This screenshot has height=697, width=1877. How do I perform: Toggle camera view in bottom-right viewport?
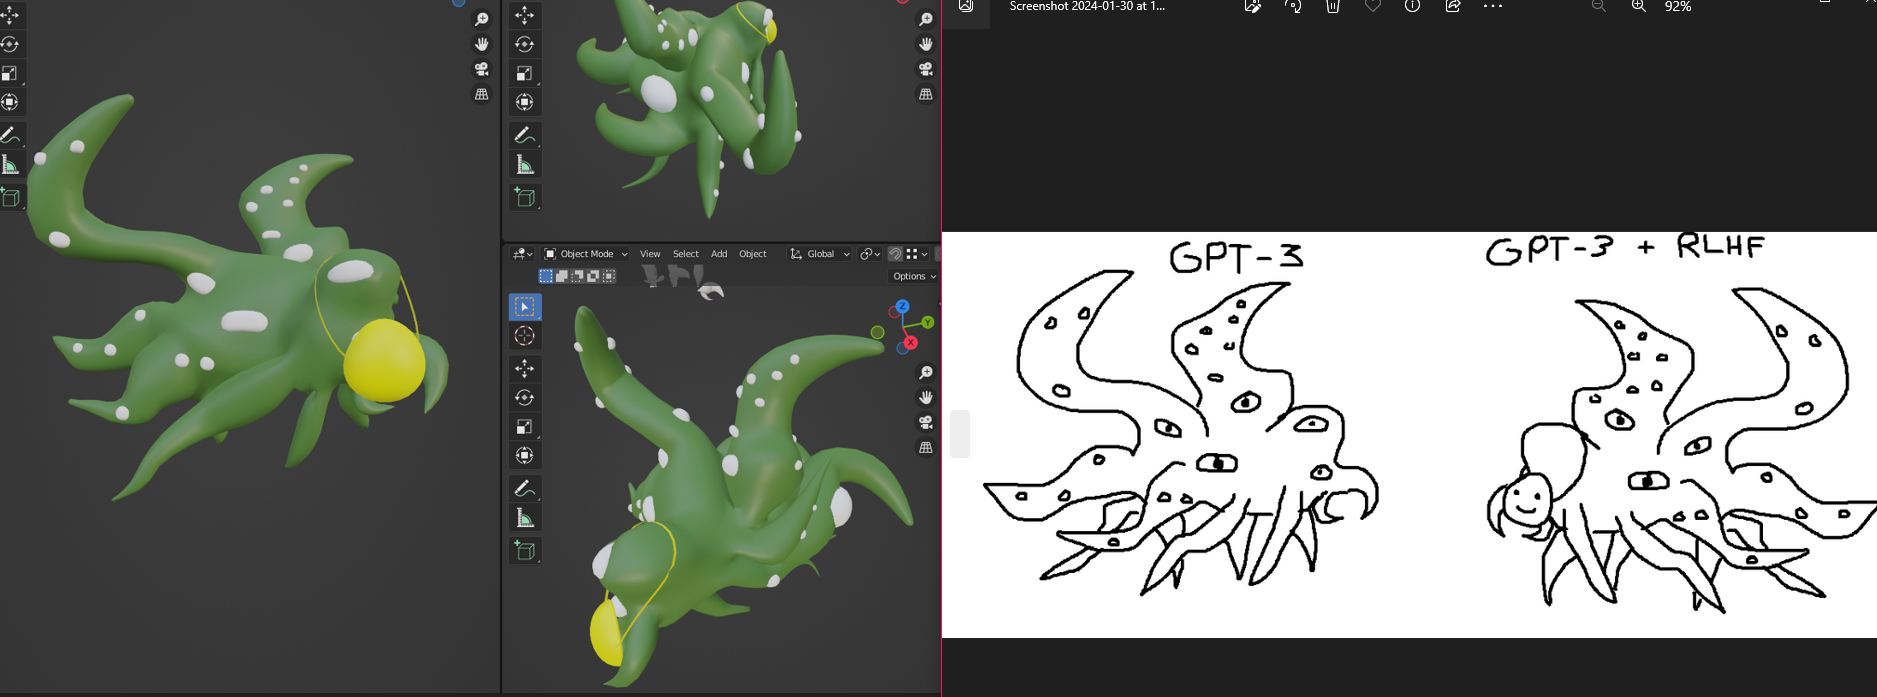926,422
